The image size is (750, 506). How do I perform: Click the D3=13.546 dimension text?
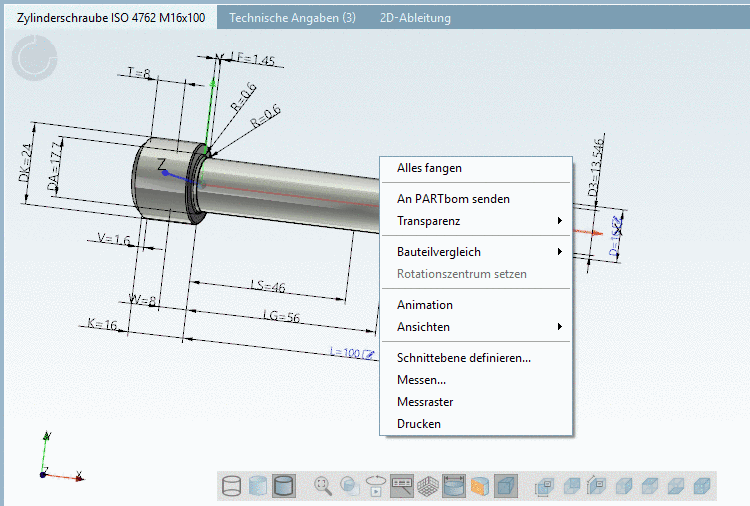(596, 167)
